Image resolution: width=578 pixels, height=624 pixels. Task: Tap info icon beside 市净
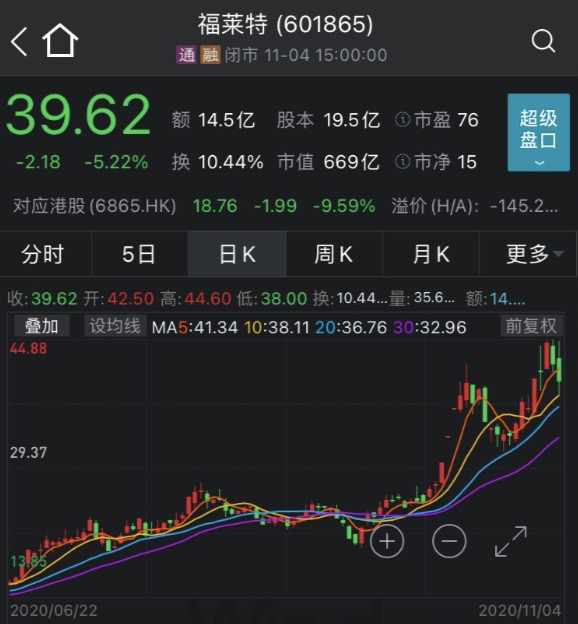[x=402, y=162]
